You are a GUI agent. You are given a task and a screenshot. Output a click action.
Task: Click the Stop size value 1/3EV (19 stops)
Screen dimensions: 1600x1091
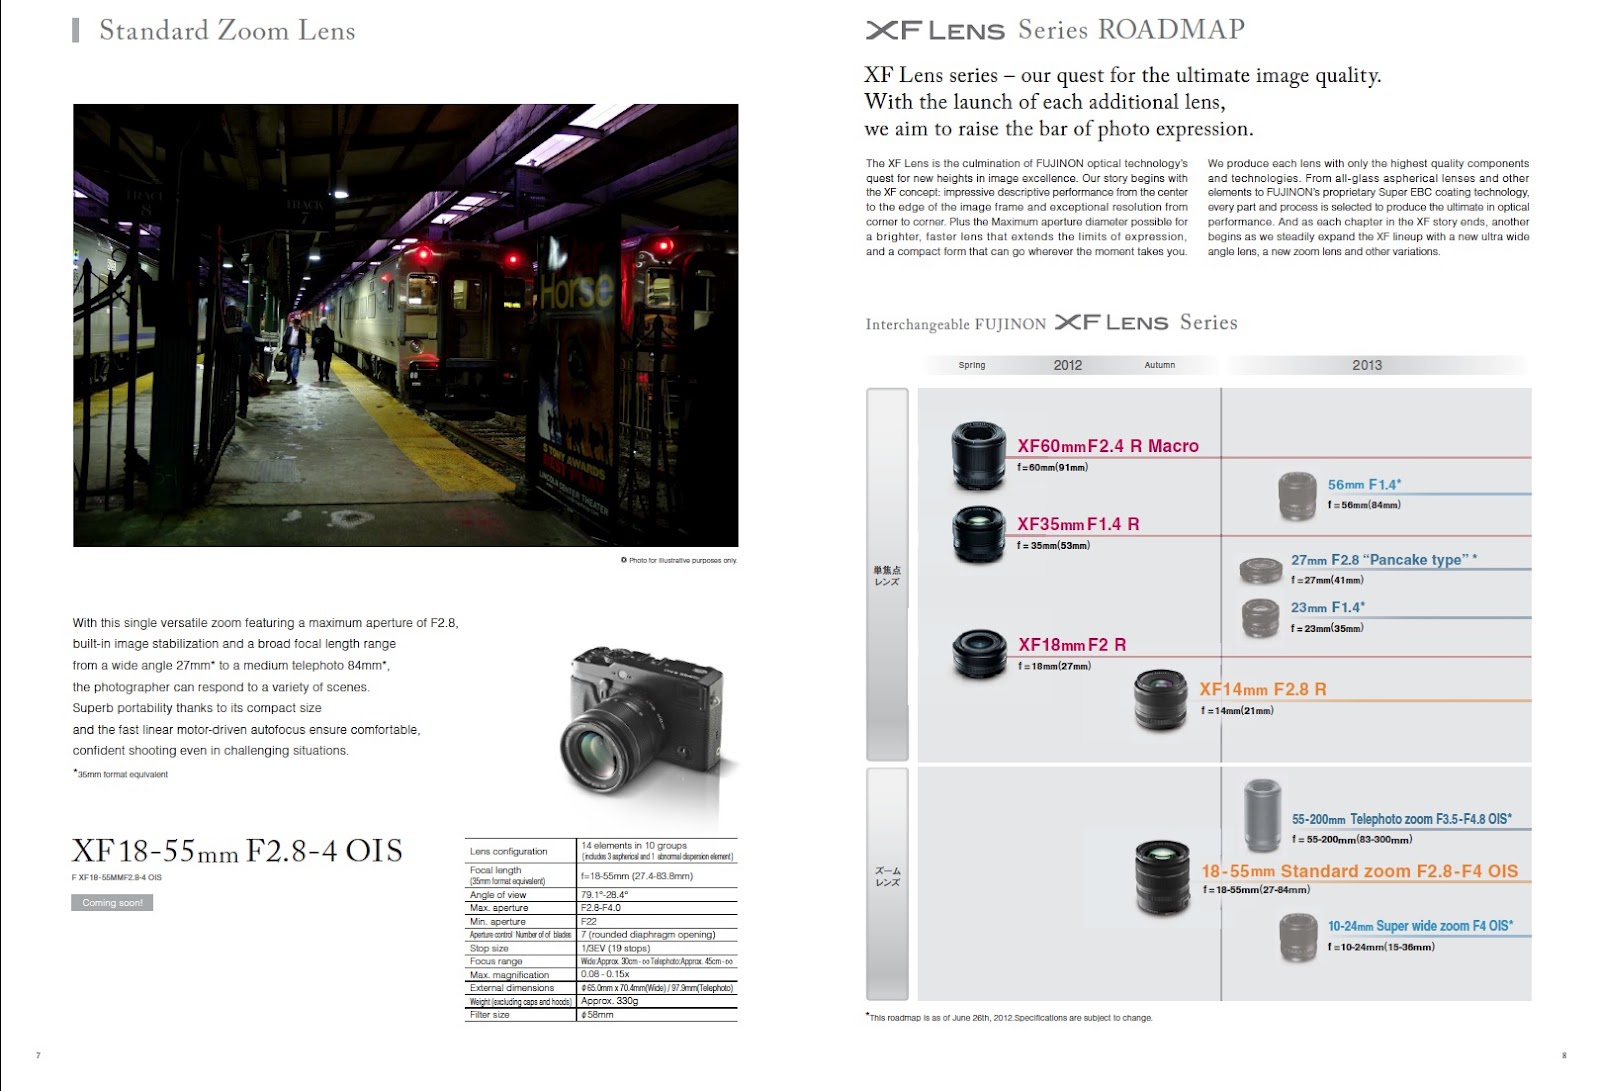point(615,948)
